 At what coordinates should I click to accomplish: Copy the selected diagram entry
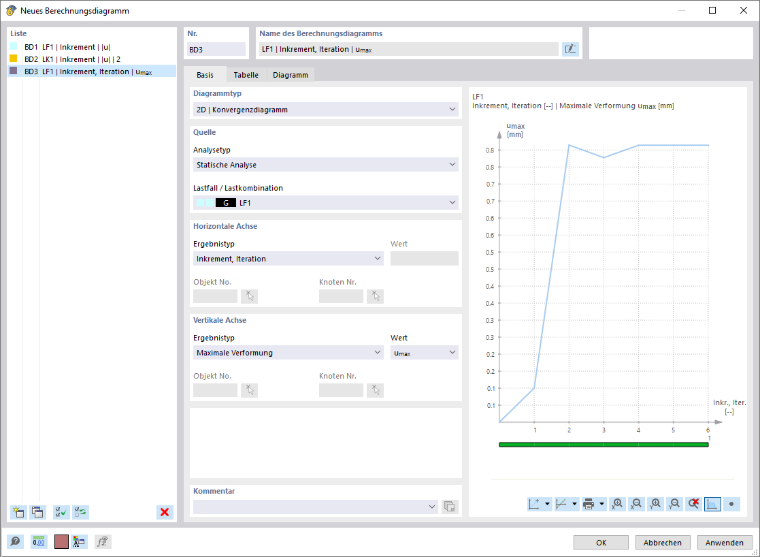coord(37,512)
